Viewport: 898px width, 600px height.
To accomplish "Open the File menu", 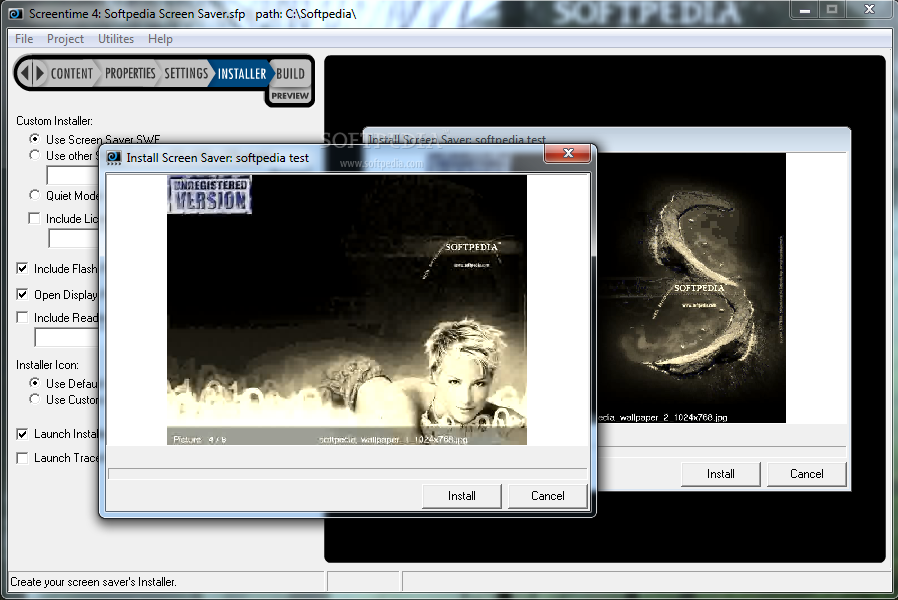I will (x=24, y=39).
